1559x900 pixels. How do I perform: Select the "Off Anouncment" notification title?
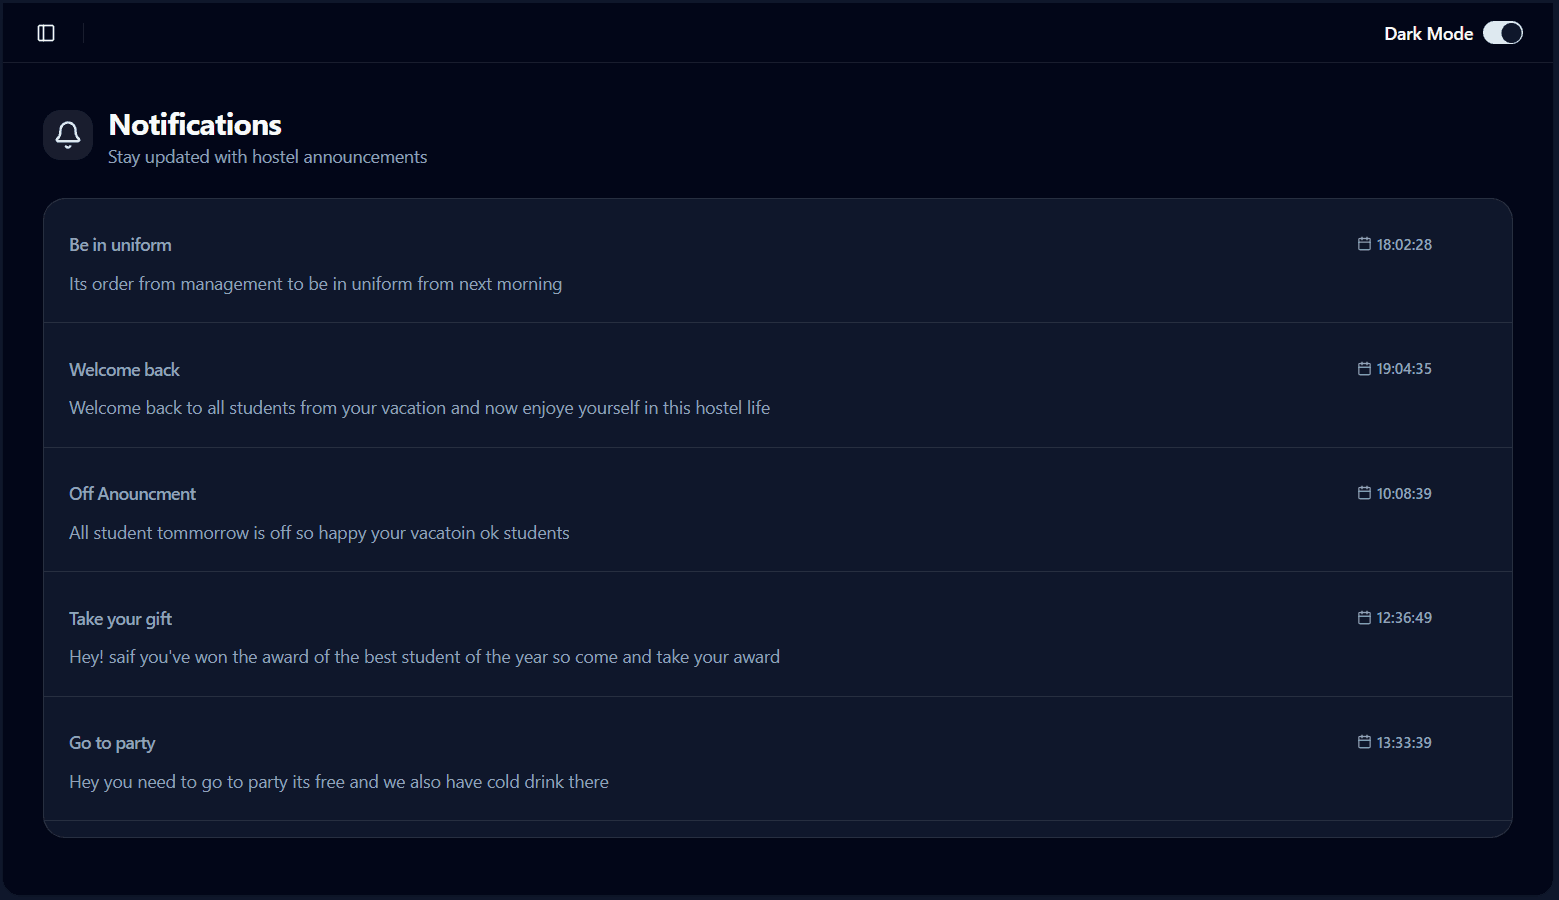point(132,494)
